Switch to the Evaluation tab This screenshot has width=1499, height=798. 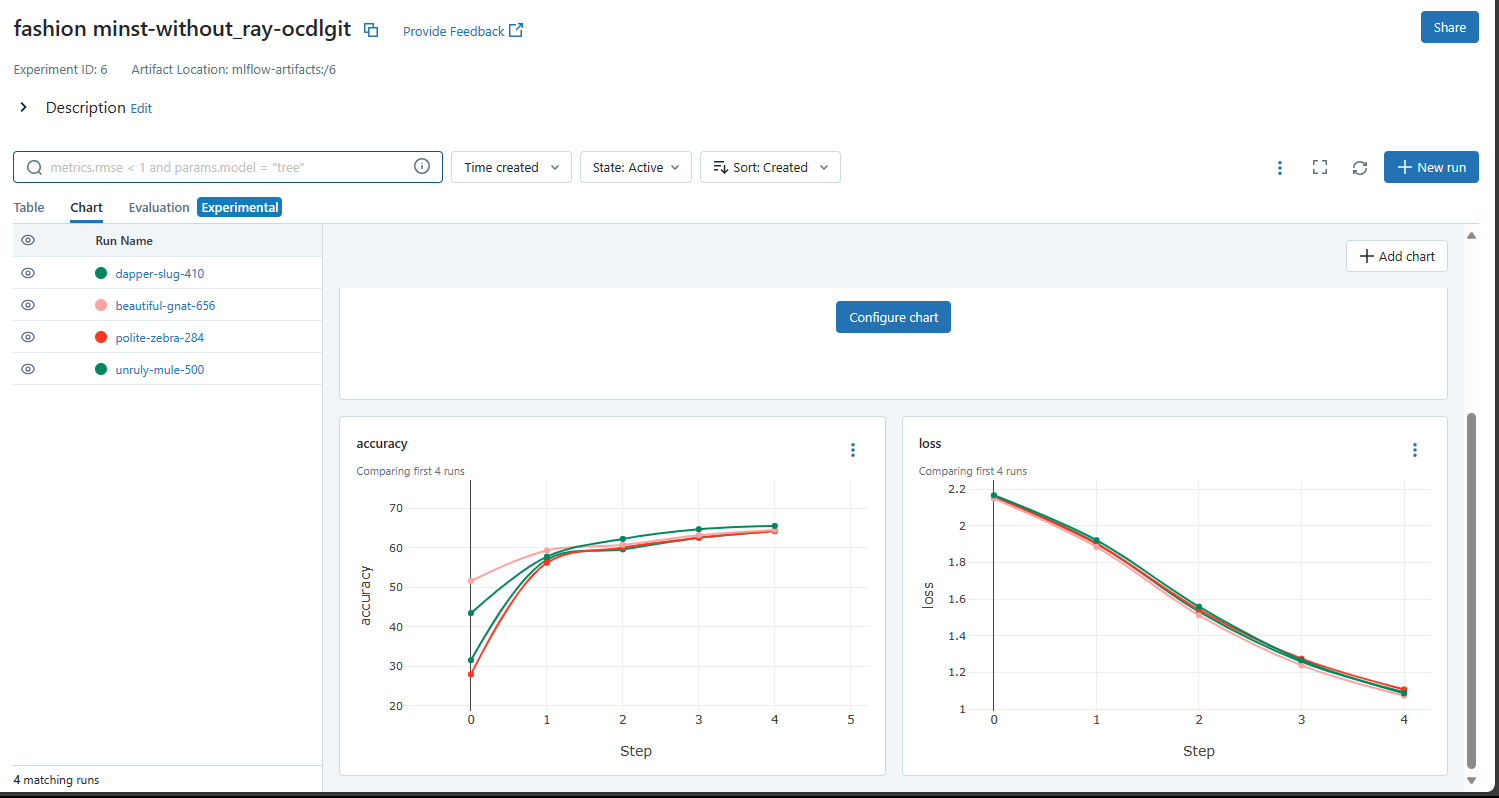[158, 207]
